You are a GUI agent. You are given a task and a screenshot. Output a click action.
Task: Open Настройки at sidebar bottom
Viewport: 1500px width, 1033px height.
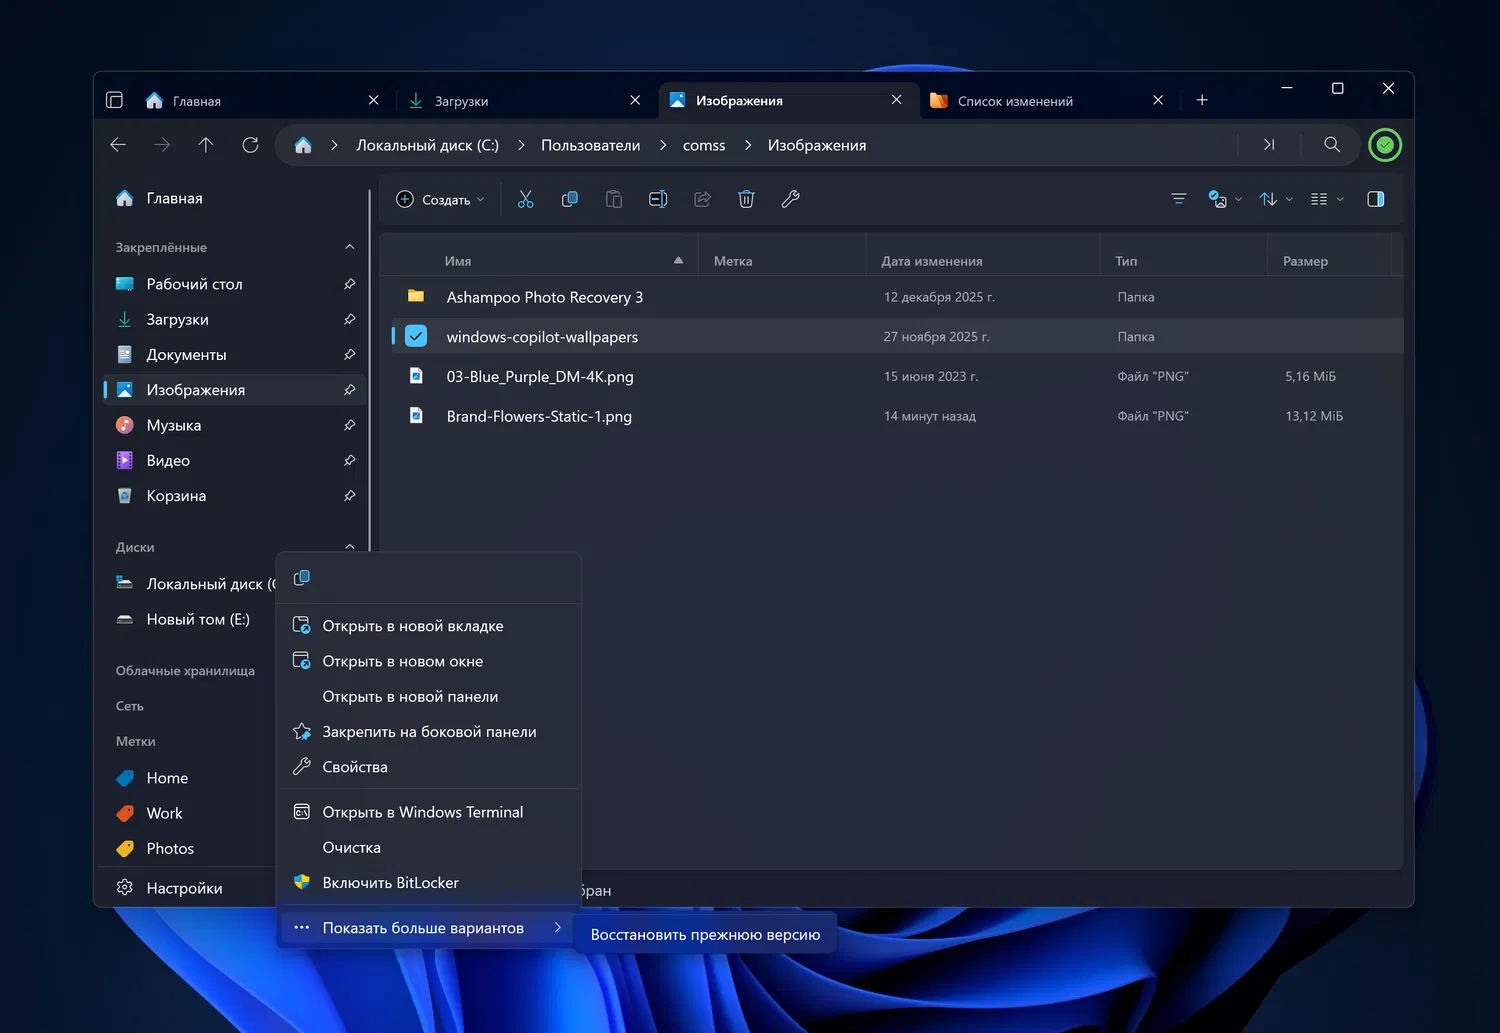(184, 888)
